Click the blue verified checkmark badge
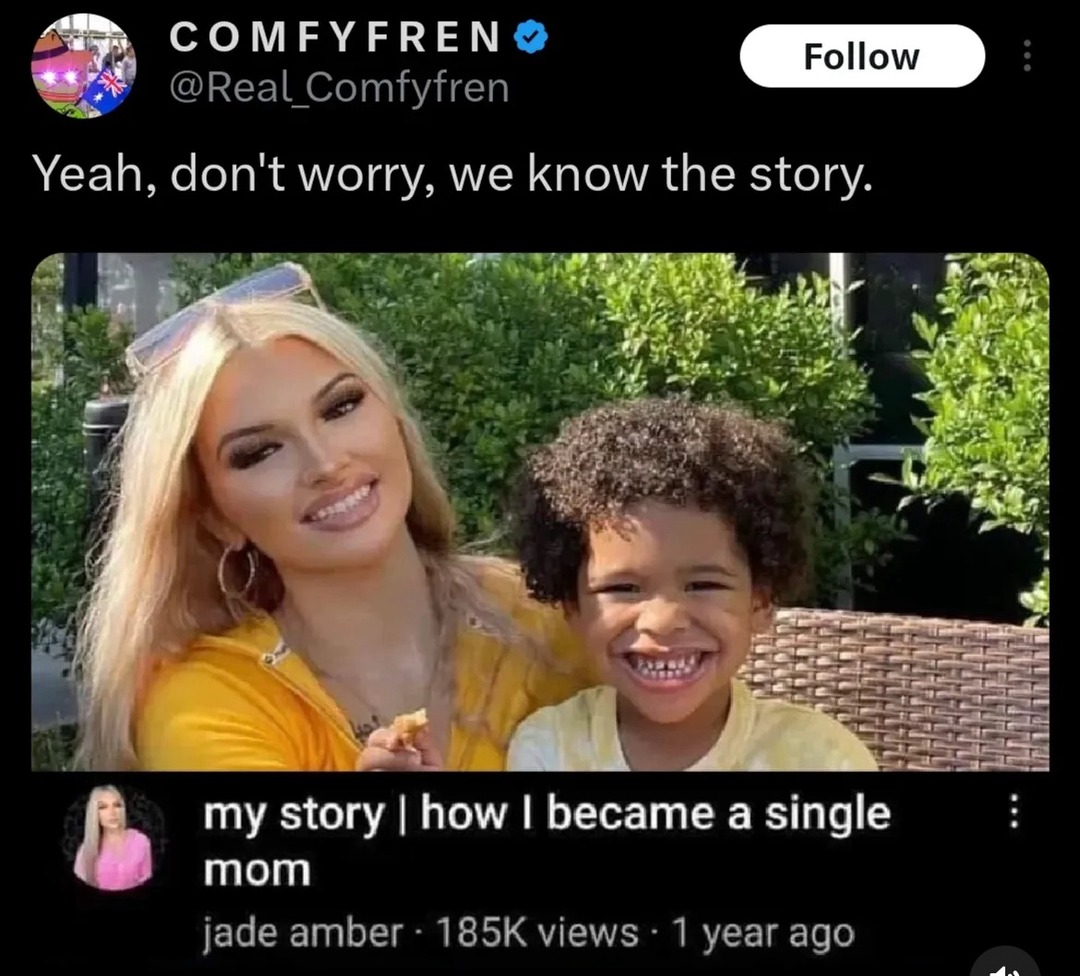 pyautogui.click(x=532, y=38)
